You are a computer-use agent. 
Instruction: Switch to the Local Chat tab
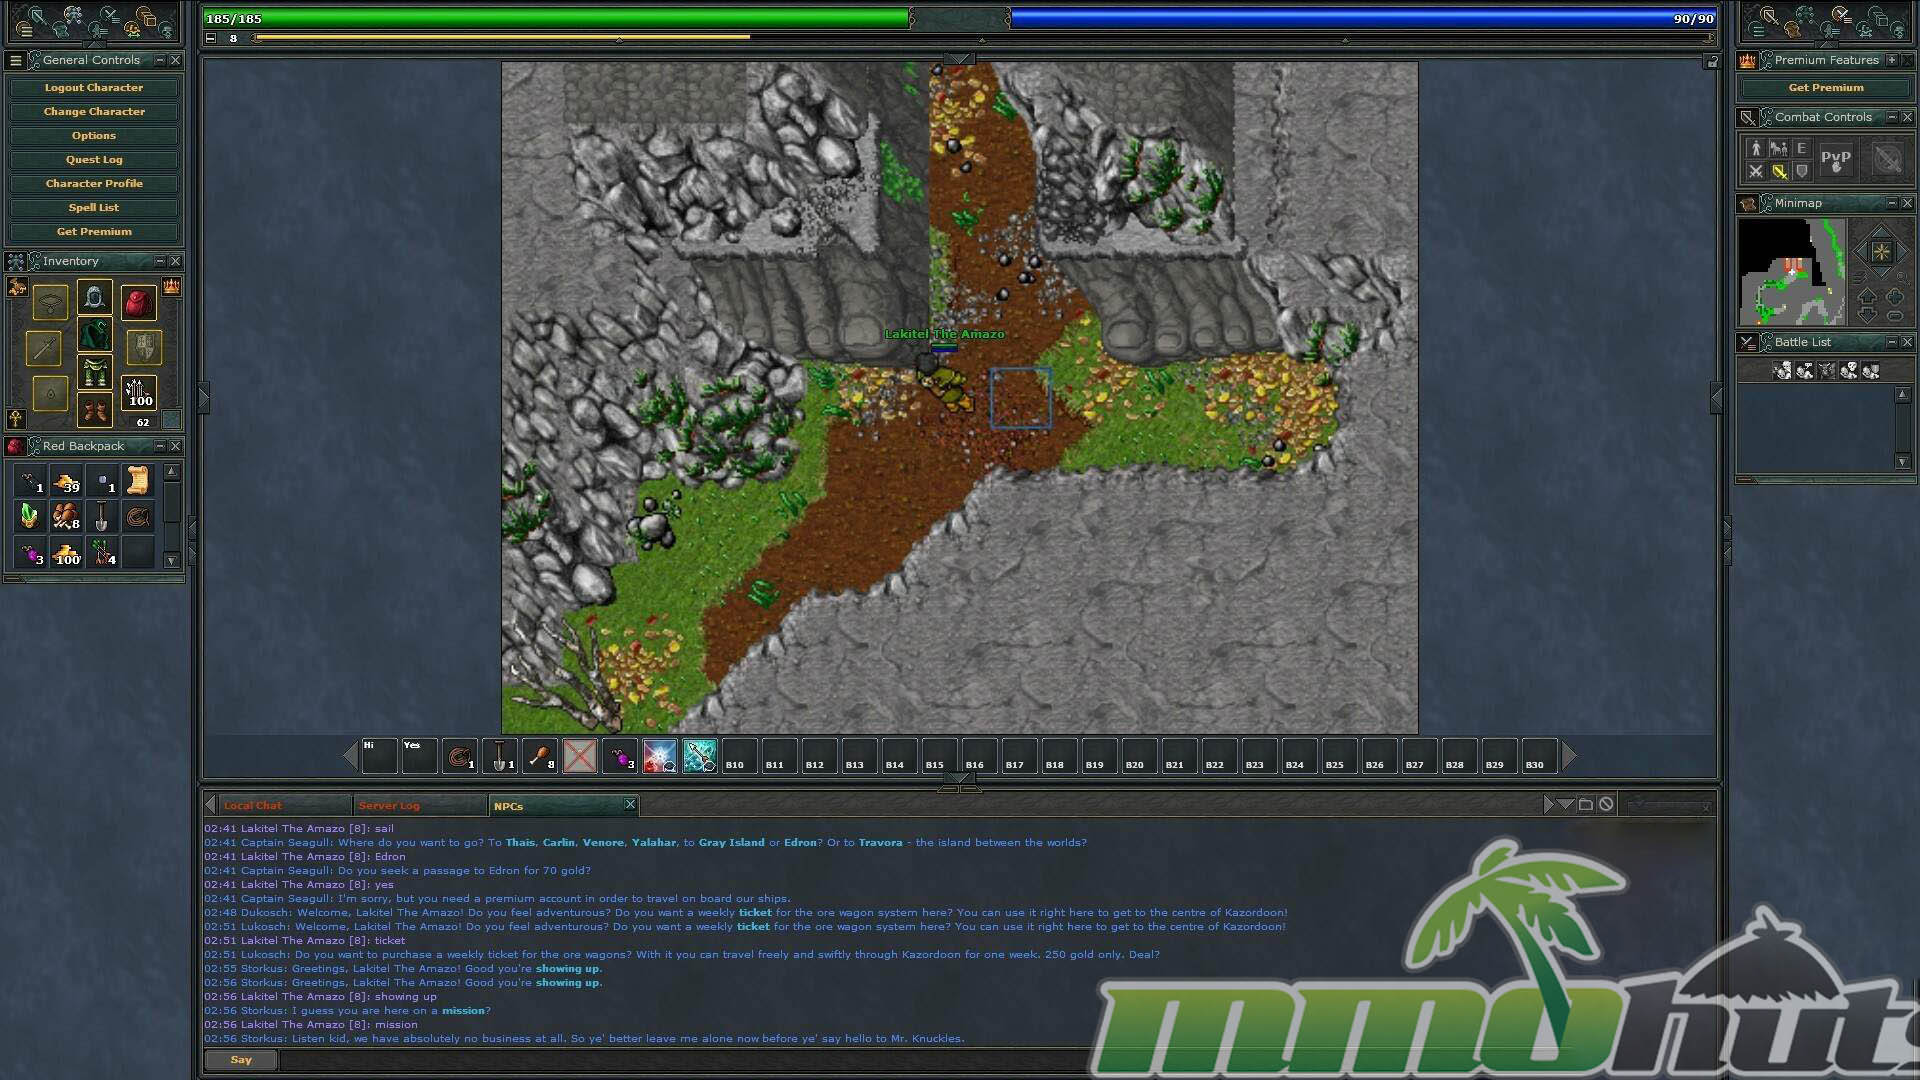coord(253,805)
